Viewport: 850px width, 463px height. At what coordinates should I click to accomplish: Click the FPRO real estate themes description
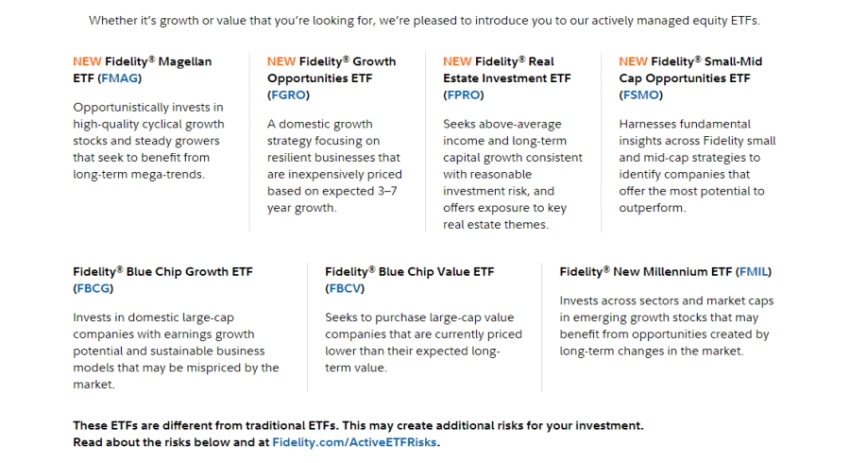512,174
